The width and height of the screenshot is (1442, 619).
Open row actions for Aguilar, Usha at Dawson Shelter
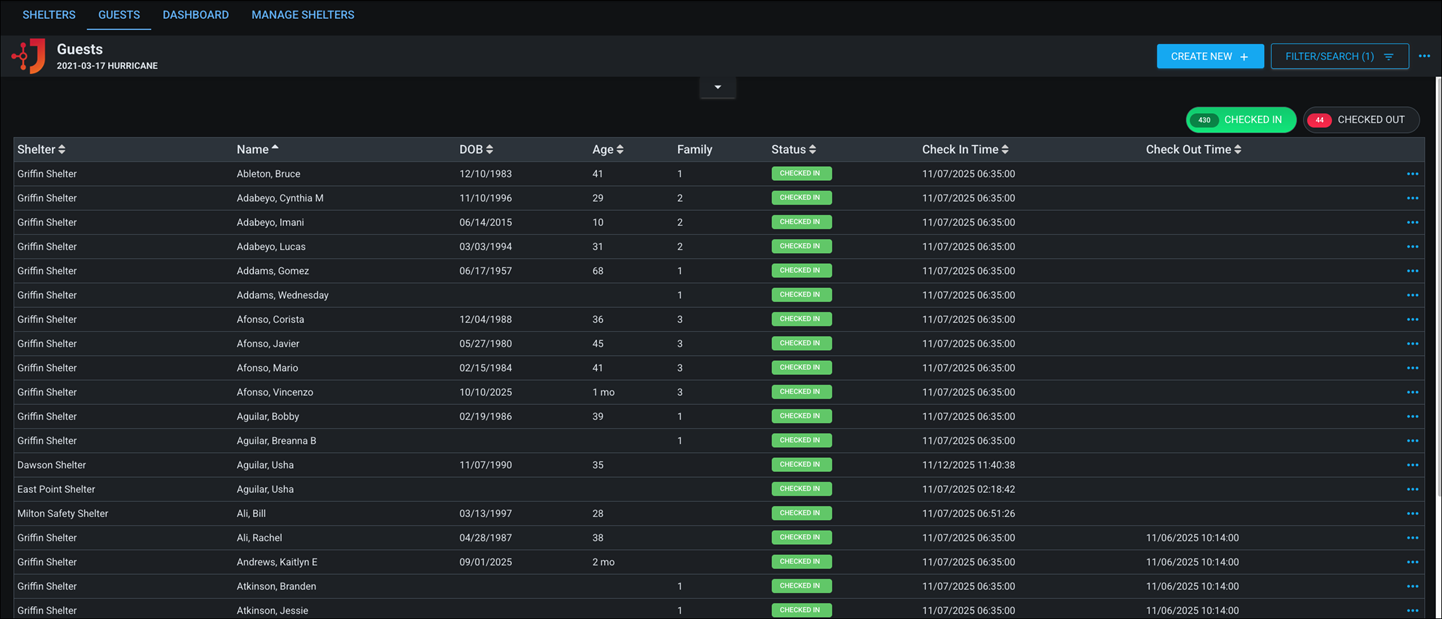point(1412,464)
